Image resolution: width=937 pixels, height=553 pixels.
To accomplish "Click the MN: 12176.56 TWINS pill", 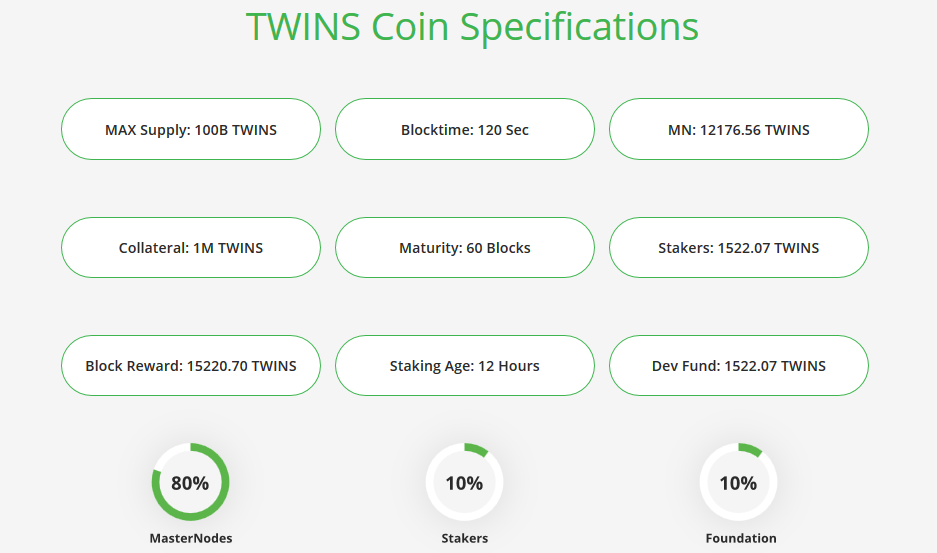I will point(739,129).
